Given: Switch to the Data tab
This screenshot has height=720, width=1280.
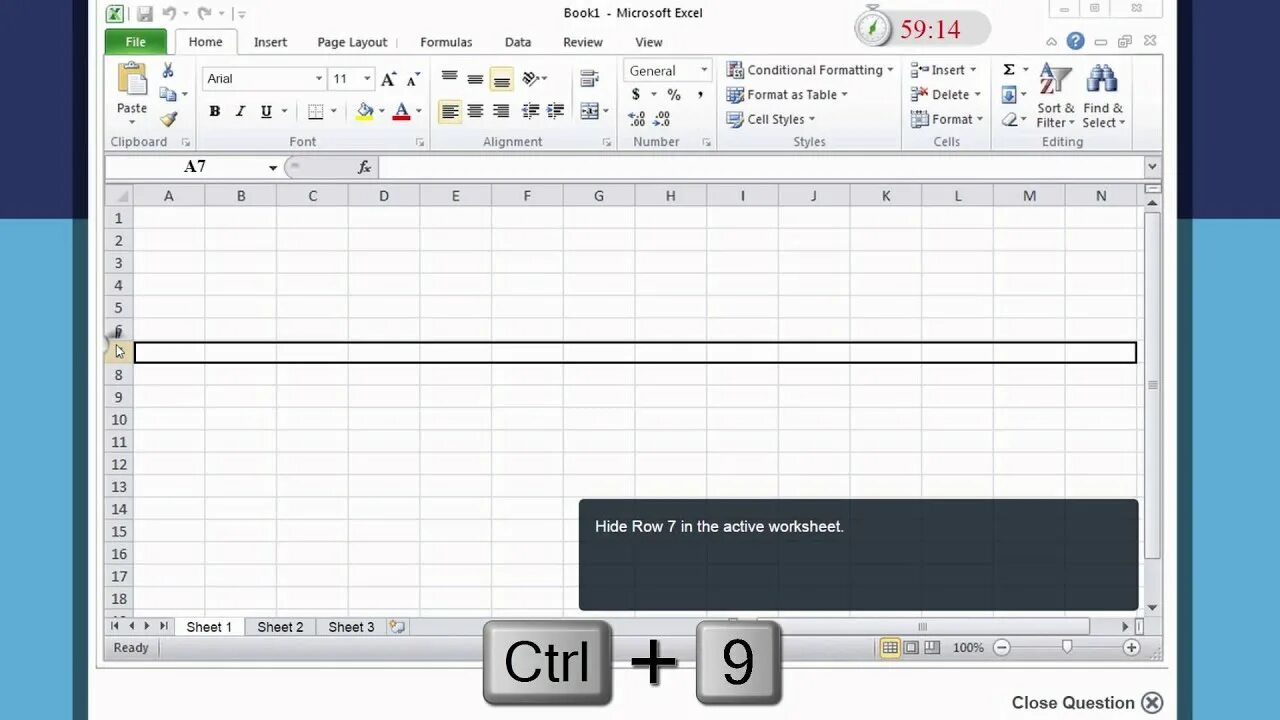Looking at the screenshot, I should coord(518,42).
